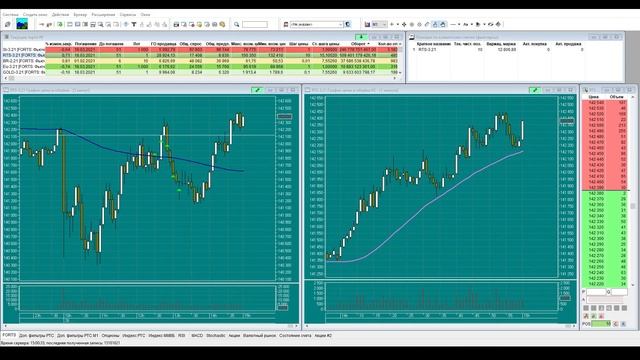Click left chart's bottom horizontal scrollbar
This screenshot has height=360, width=640.
pyautogui.click(x=151, y=326)
